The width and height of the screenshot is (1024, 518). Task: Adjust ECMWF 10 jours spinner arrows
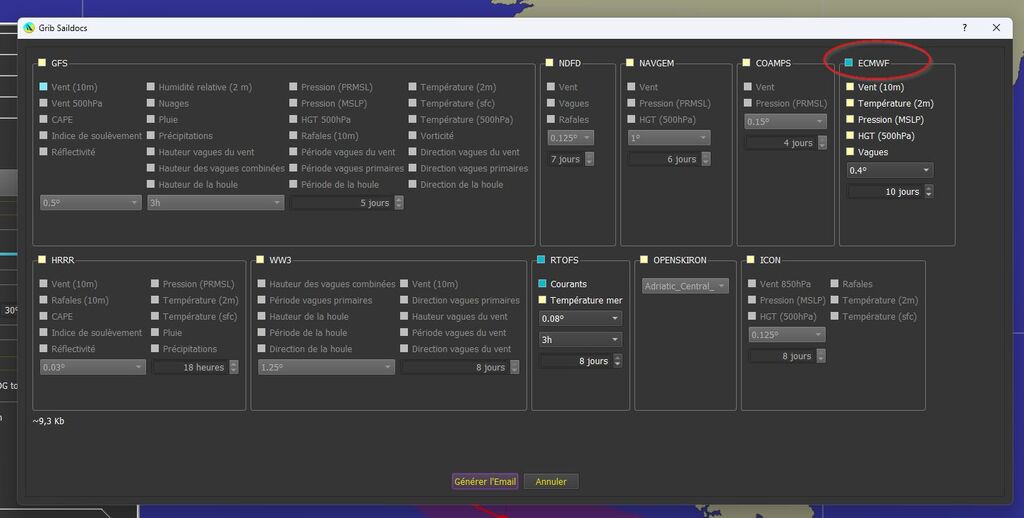point(929,191)
